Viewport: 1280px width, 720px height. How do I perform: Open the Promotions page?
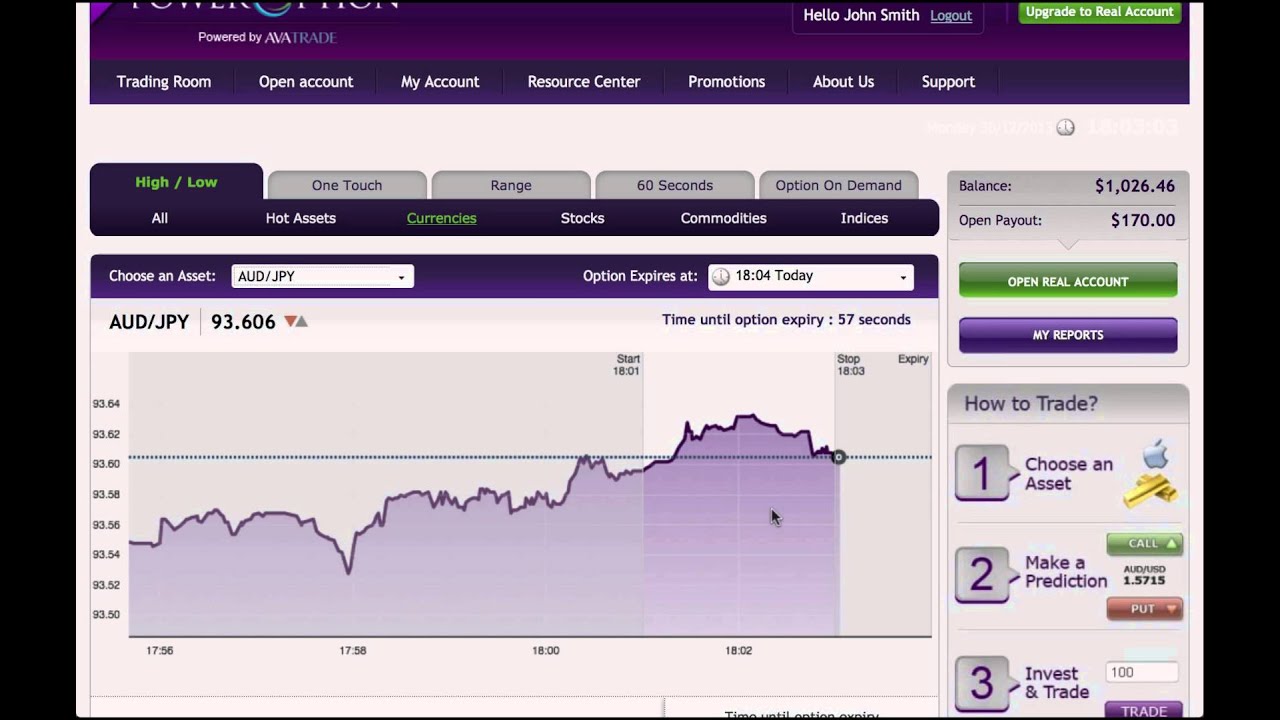click(727, 82)
